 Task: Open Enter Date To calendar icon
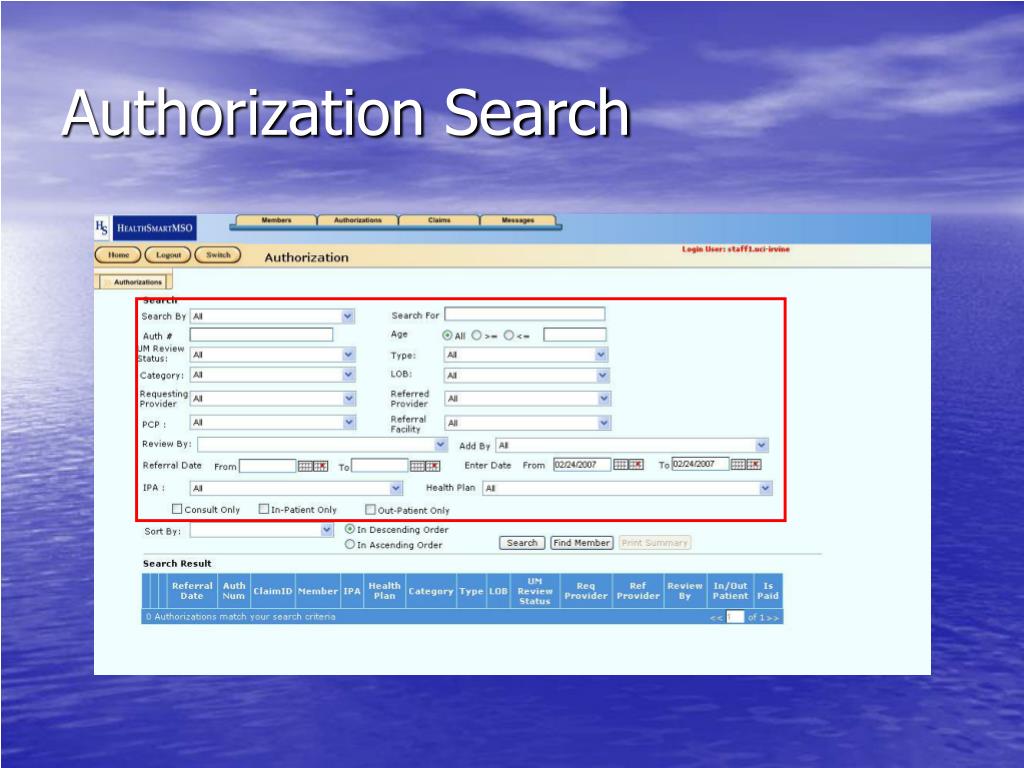738,464
